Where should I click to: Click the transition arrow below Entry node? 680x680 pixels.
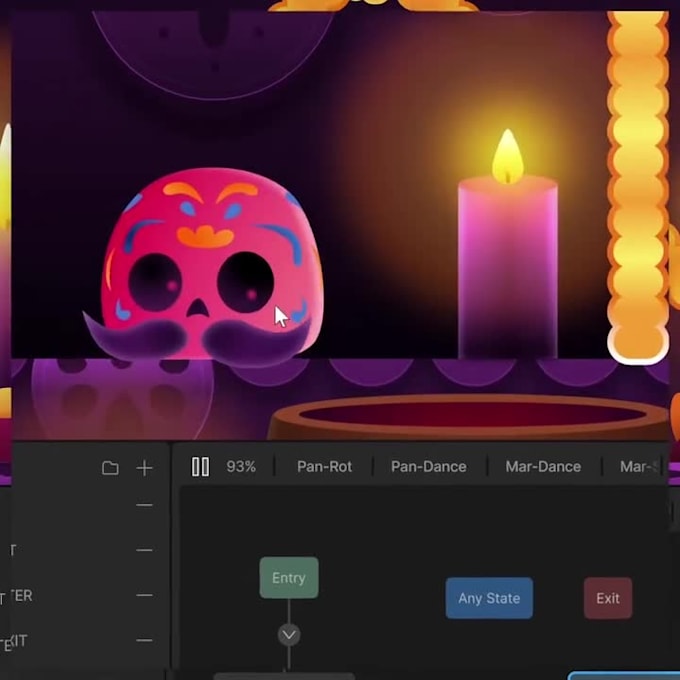click(x=289, y=635)
